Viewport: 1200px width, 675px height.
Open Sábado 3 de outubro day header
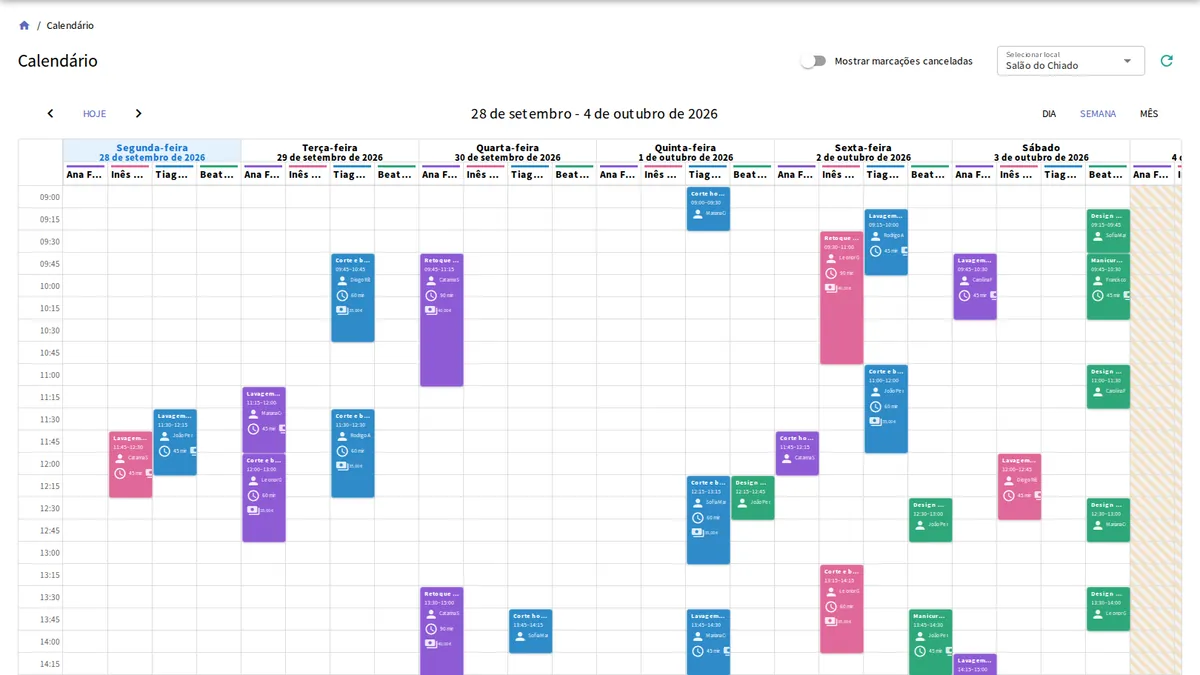coord(1041,152)
